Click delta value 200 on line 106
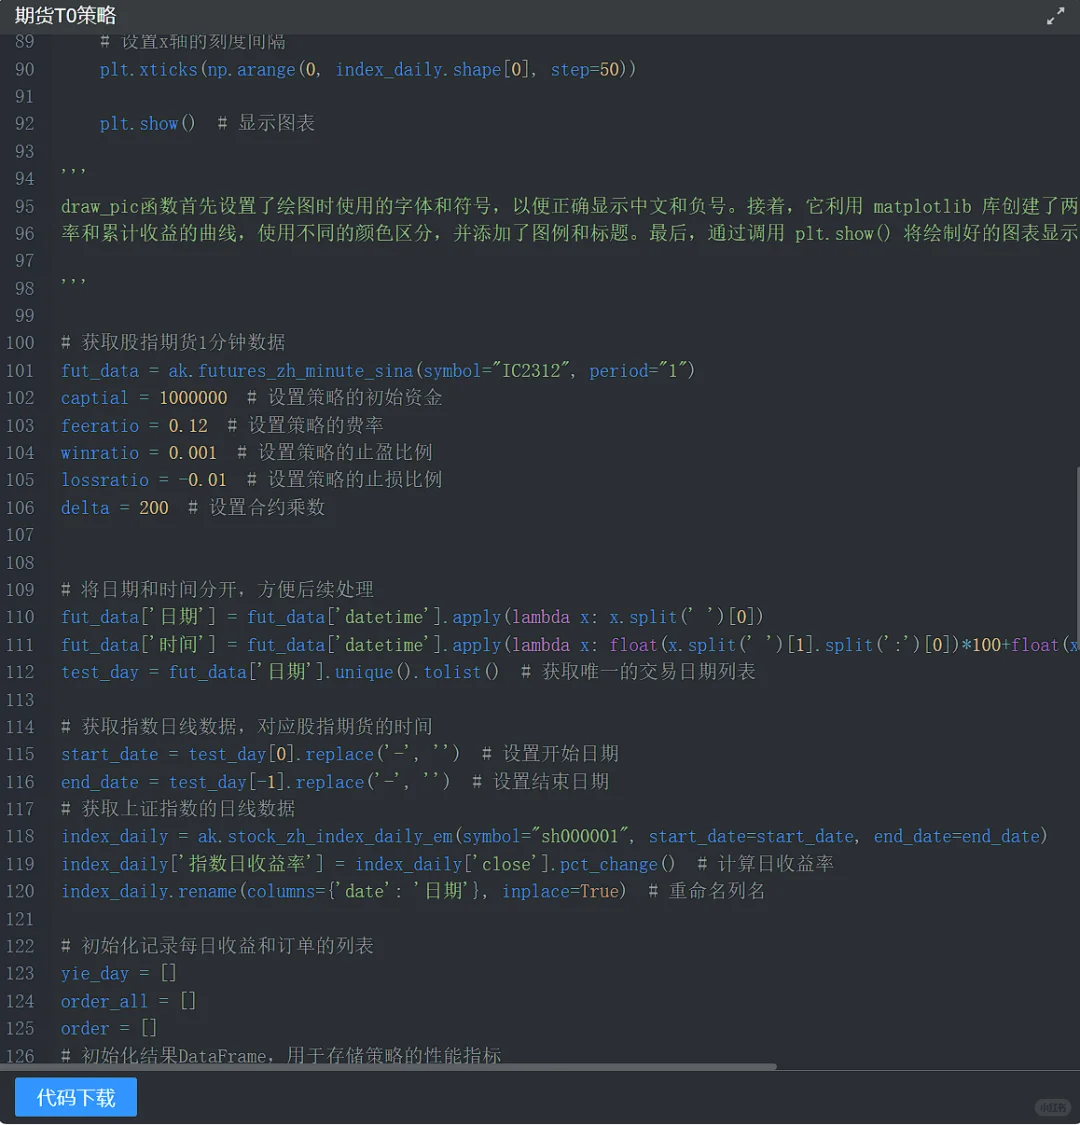 click(x=154, y=507)
